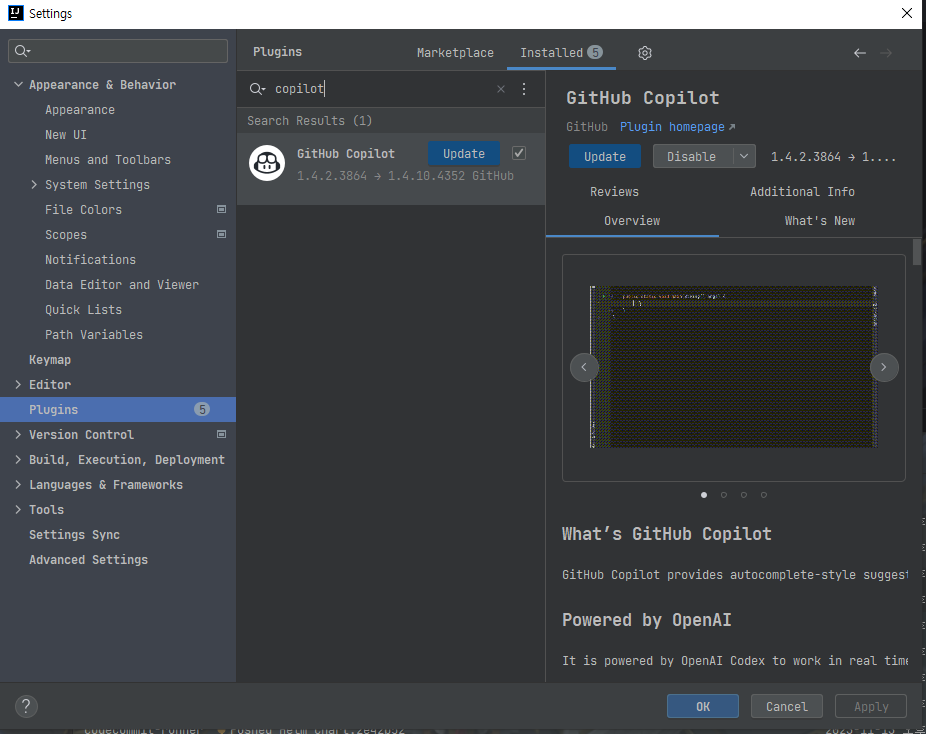This screenshot has height=734, width=926.
Task: Click the Plugins badge showing 5 in the sidebar
Action: 202,409
